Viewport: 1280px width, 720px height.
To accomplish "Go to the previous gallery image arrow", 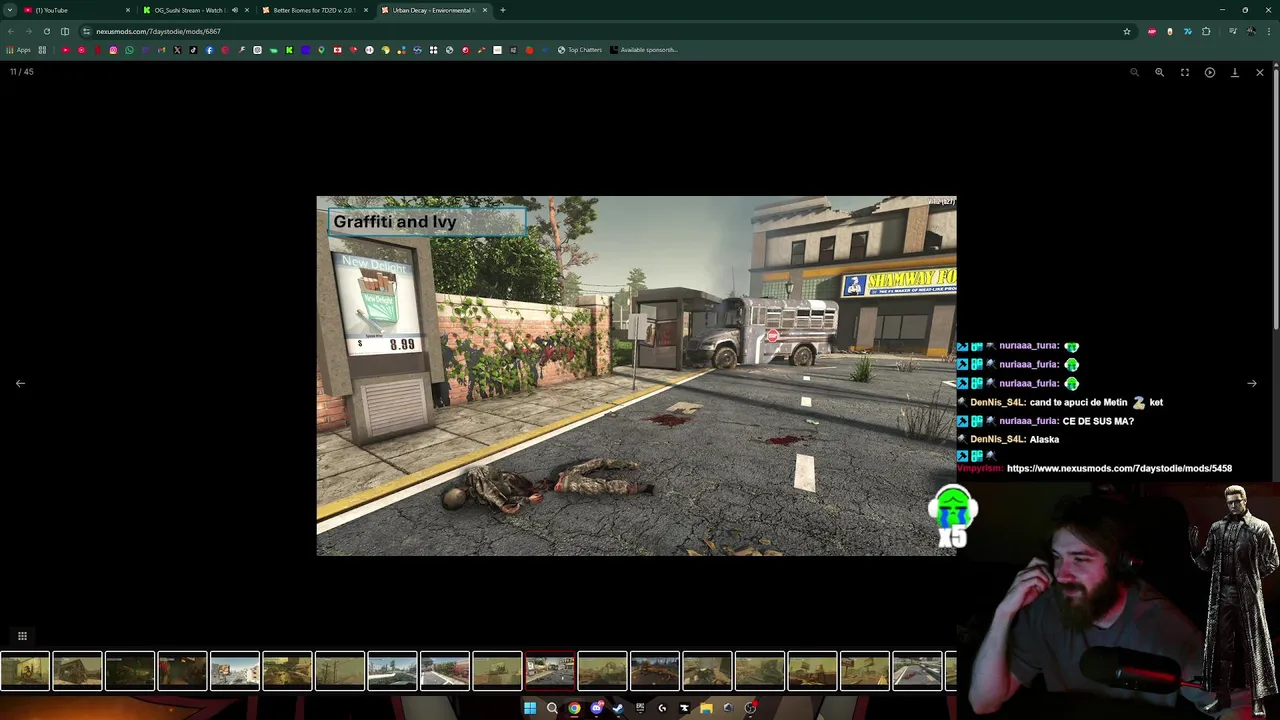I will pyautogui.click(x=20, y=383).
